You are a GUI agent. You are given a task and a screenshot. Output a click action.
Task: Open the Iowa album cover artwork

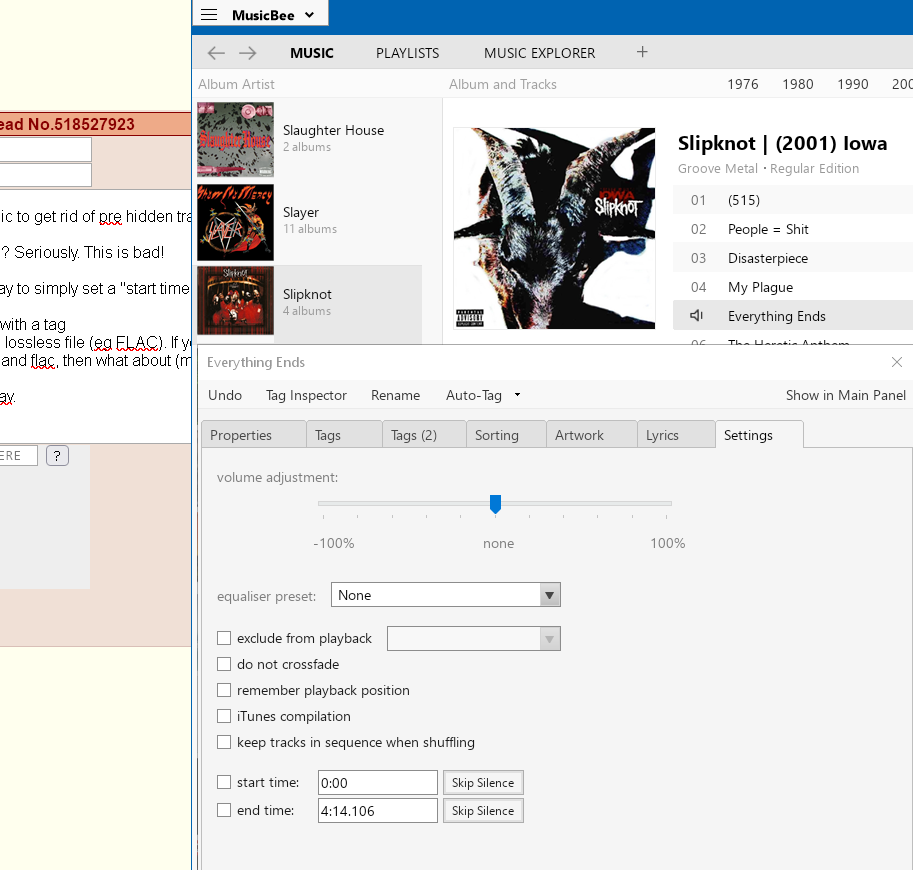point(554,228)
